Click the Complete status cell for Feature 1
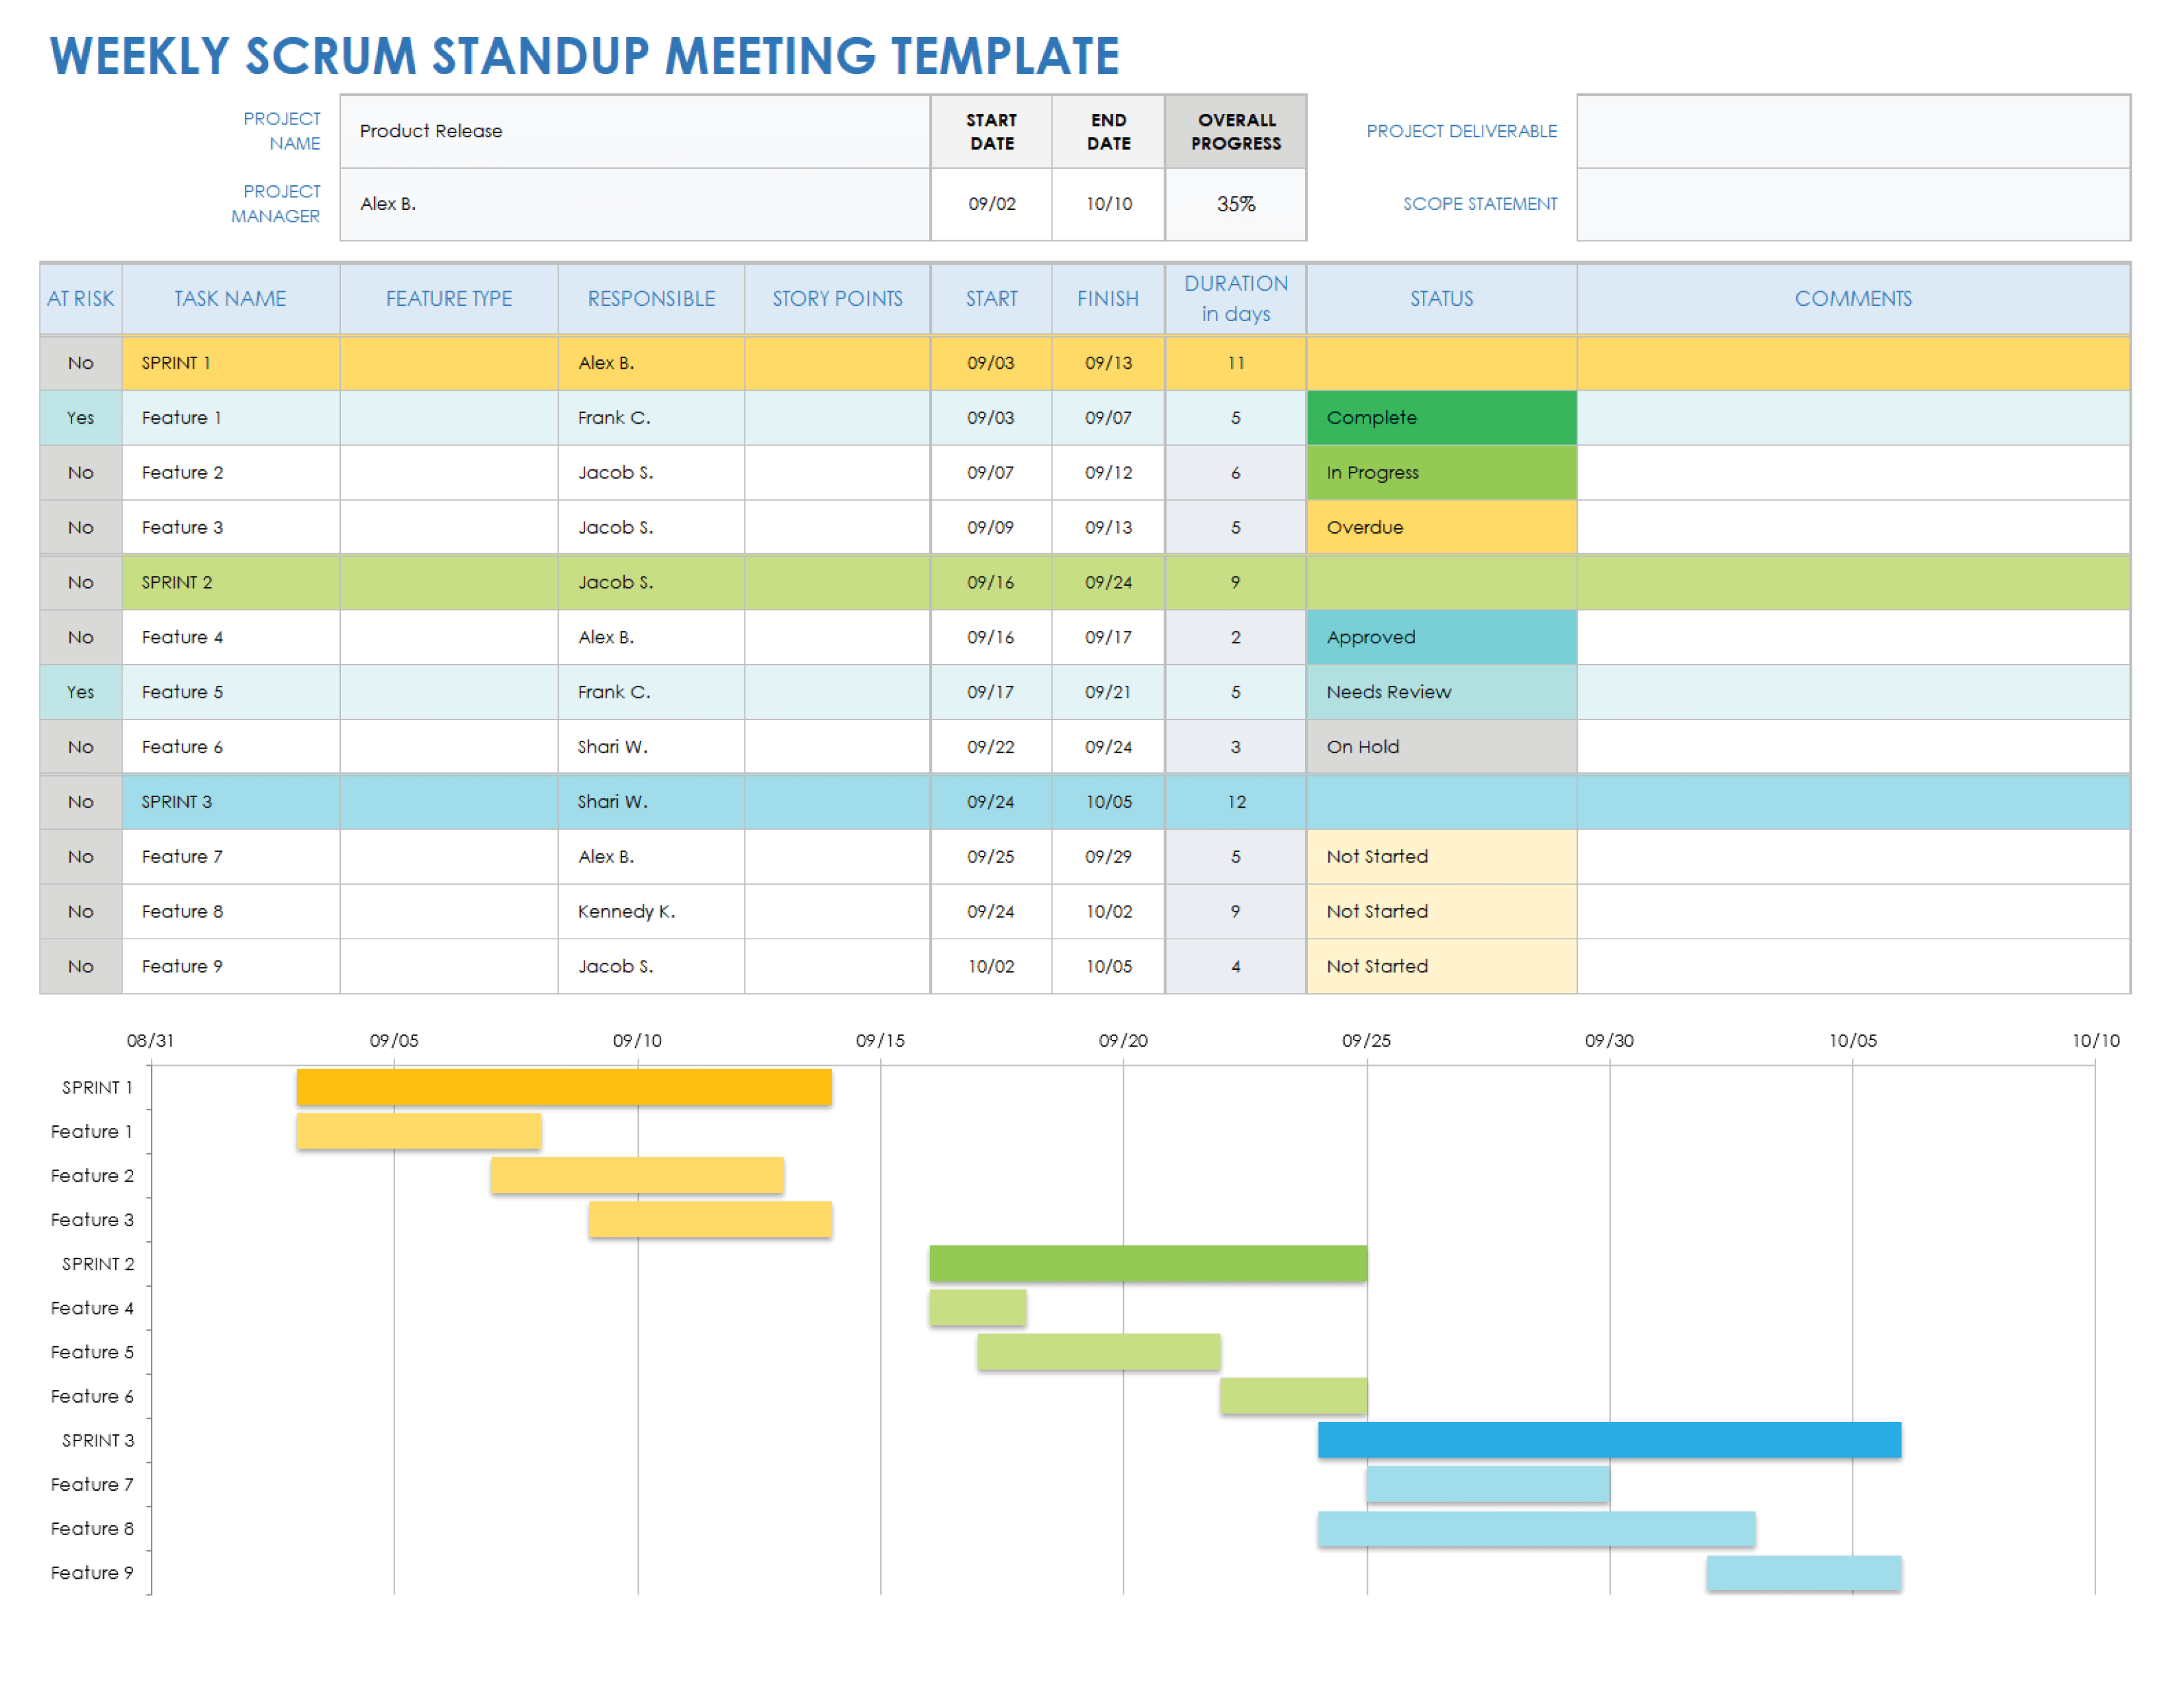Screen dimensions: 2184x1688 tap(1441, 418)
